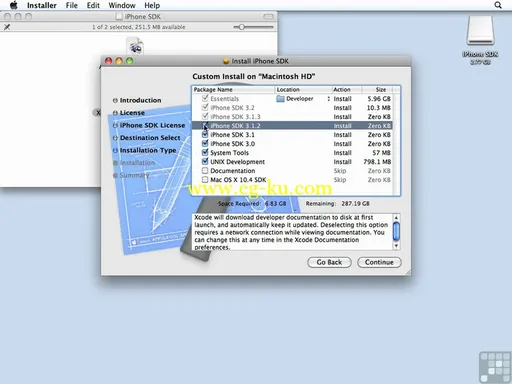Click the Remaining 287.19 GB value
The image size is (512, 384).
[355, 203]
